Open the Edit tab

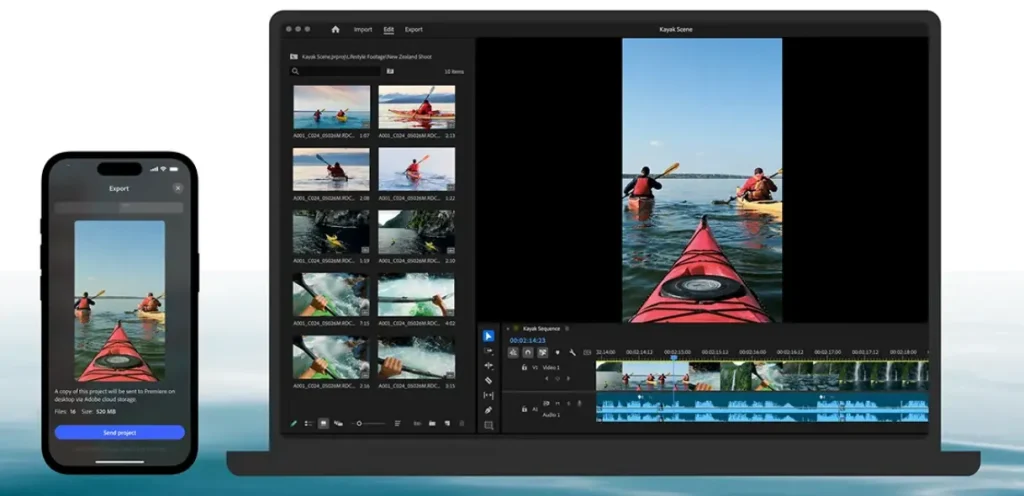[389, 29]
